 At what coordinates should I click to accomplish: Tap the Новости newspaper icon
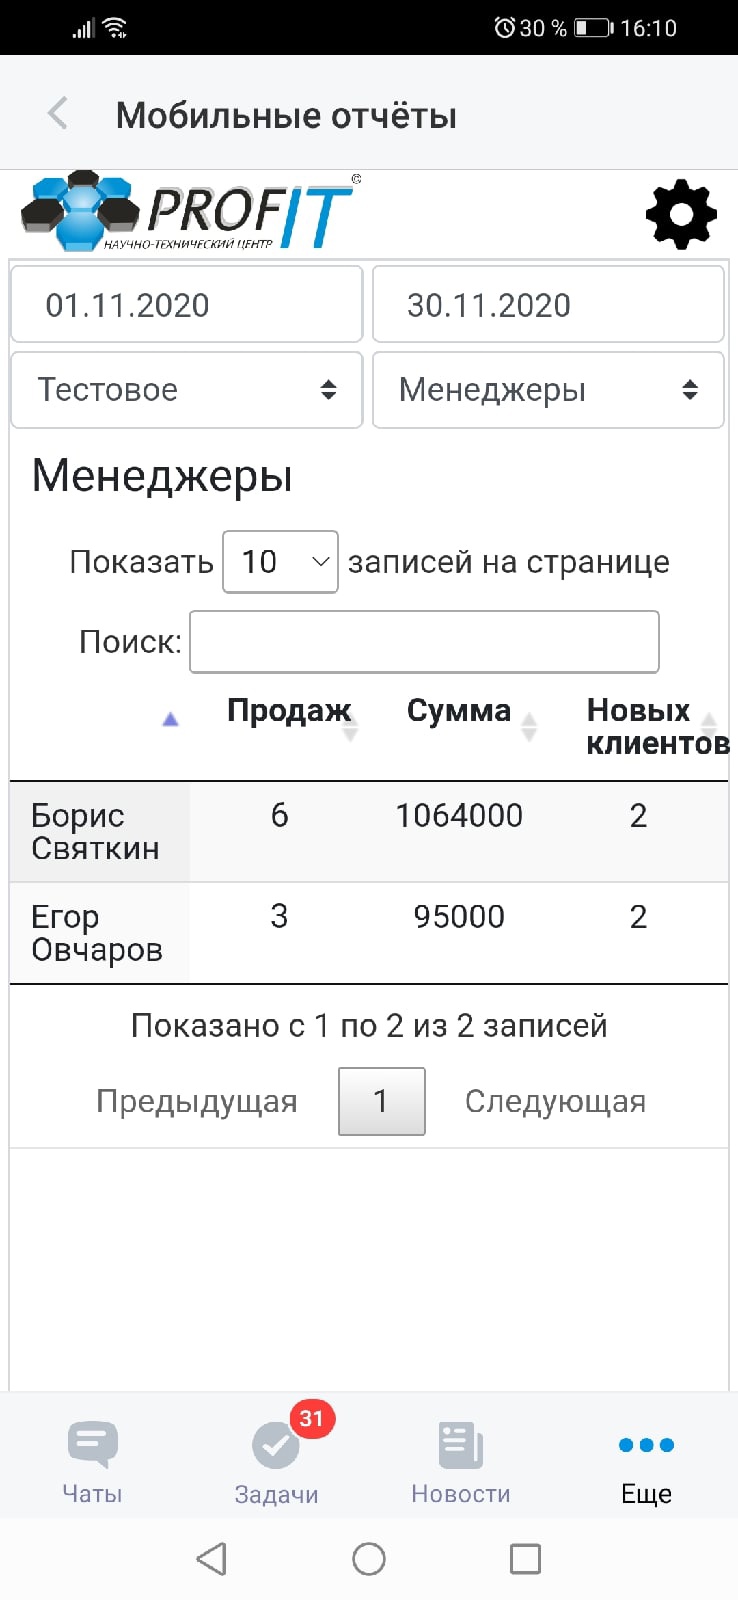[x=461, y=1446]
